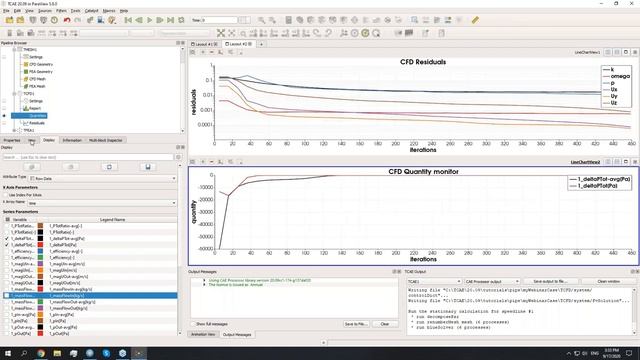The width and height of the screenshot is (640, 360).
Task: Switch to the Animation View tab
Action: pos(203,334)
